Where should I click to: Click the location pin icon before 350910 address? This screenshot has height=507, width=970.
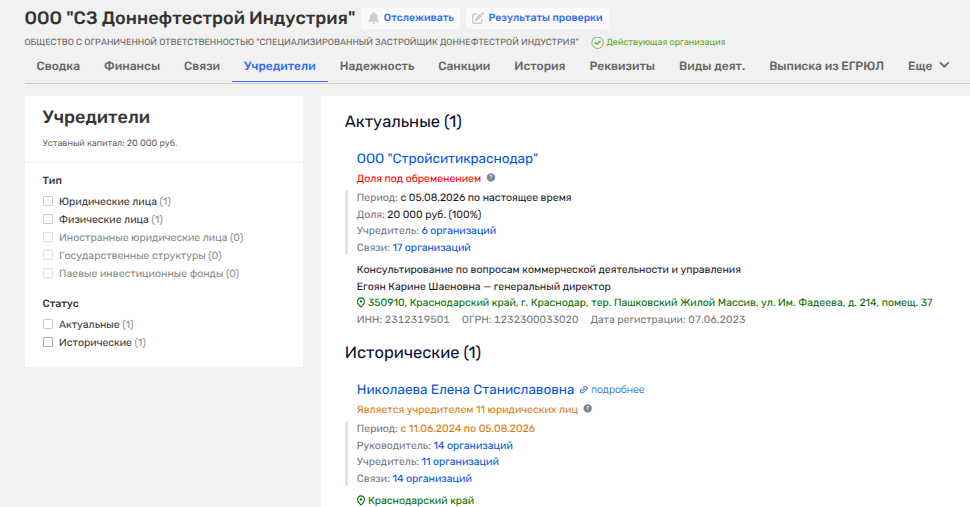[x=361, y=303]
